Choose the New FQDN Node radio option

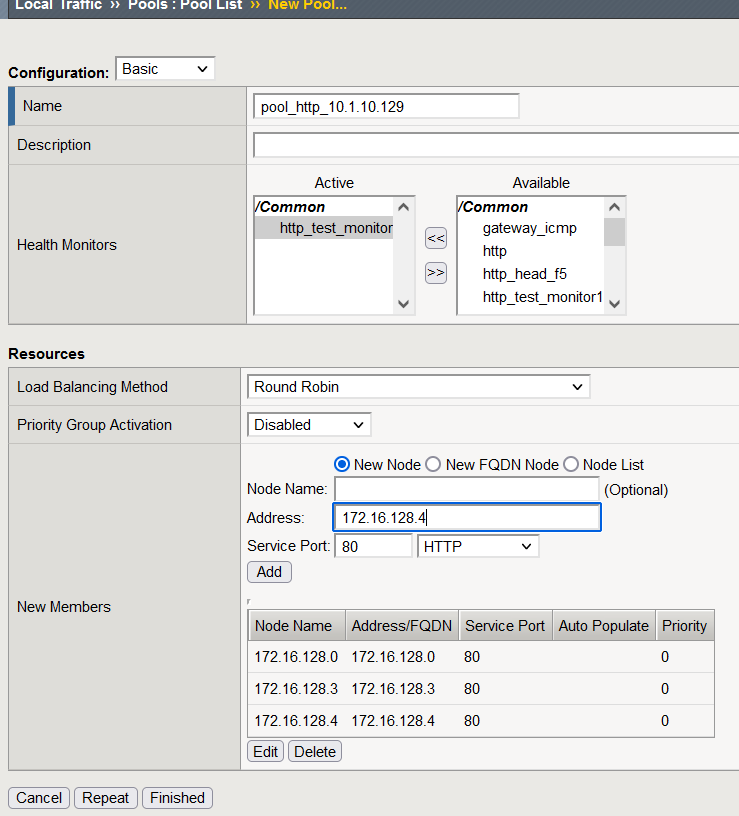433,464
